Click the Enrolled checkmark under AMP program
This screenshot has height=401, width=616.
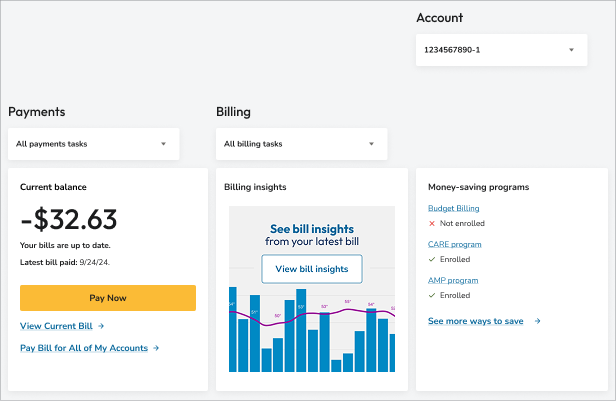[432, 296]
